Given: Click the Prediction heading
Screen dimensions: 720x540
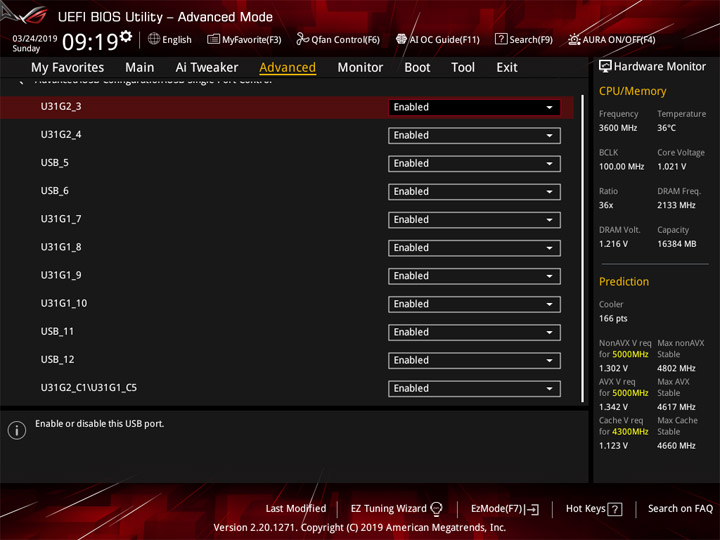Looking at the screenshot, I should [624, 281].
